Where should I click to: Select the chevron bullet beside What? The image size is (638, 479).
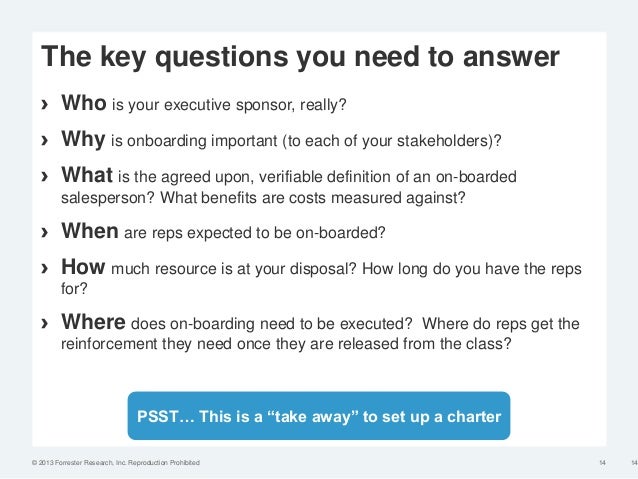(44, 177)
